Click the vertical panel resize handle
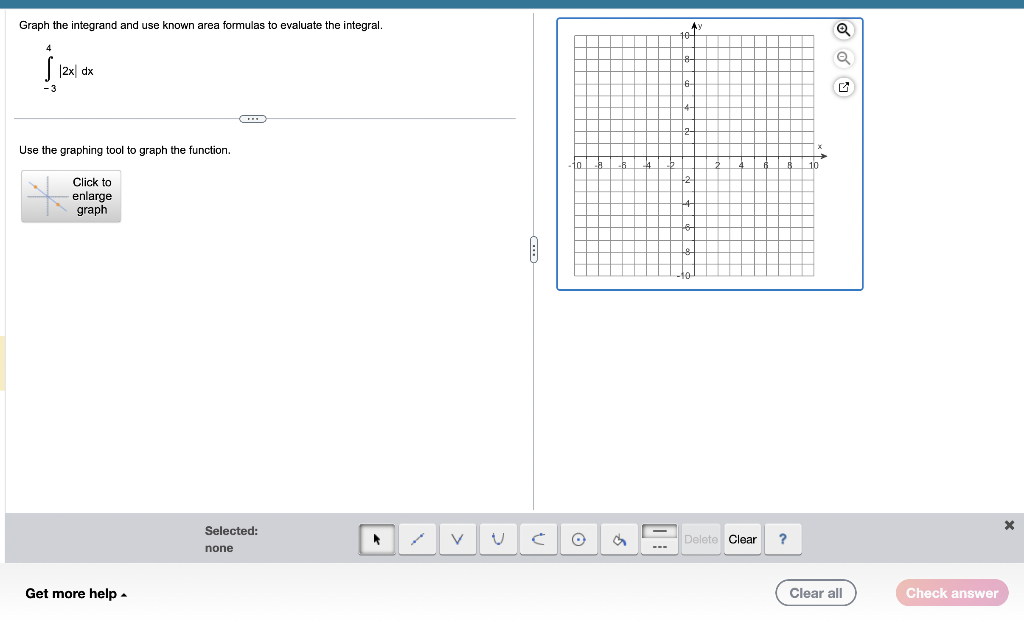 (533, 250)
